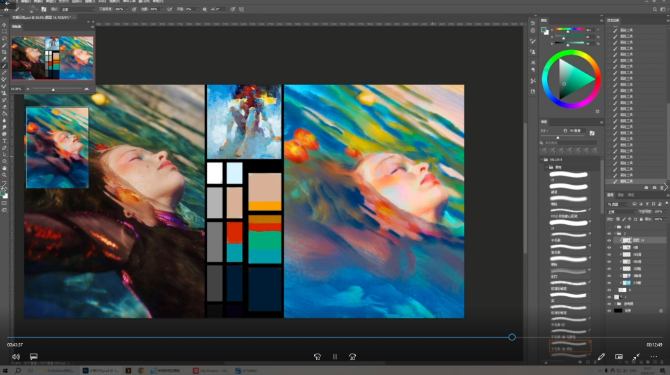Toggle pressure for opacity in options bar
The image size is (670, 375).
coord(134,9)
